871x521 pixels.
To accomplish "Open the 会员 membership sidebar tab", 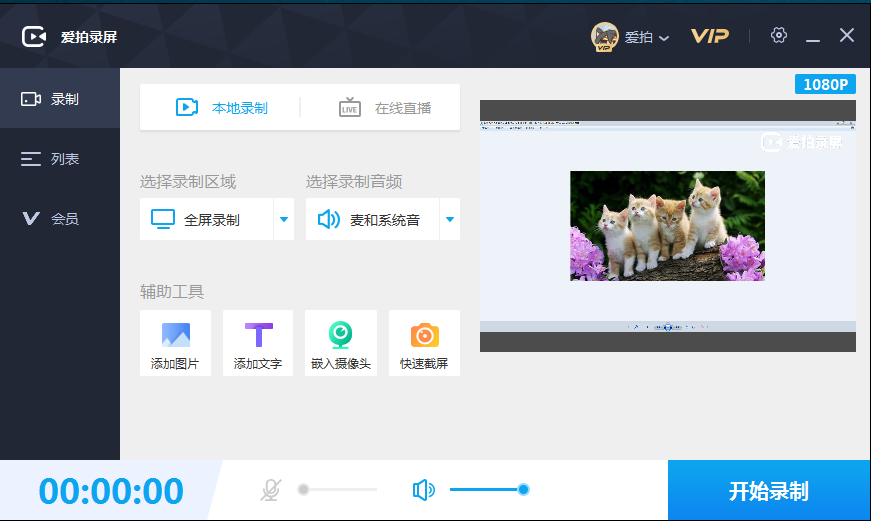I will 60,218.
